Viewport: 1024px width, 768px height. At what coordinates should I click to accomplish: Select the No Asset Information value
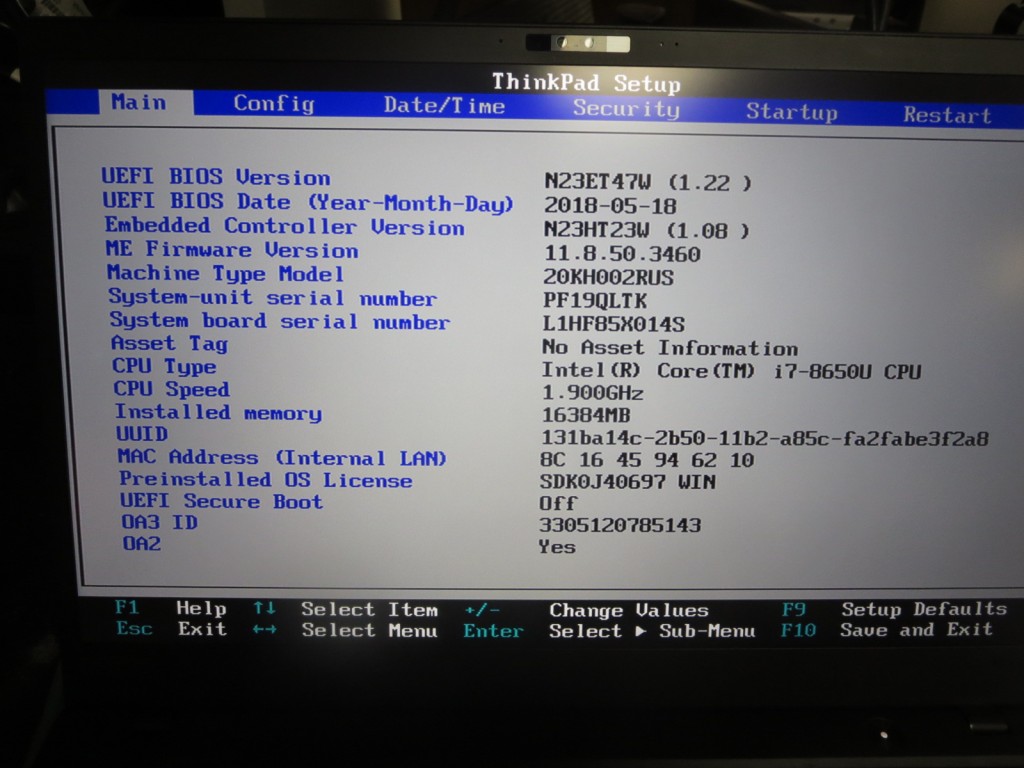(x=670, y=347)
